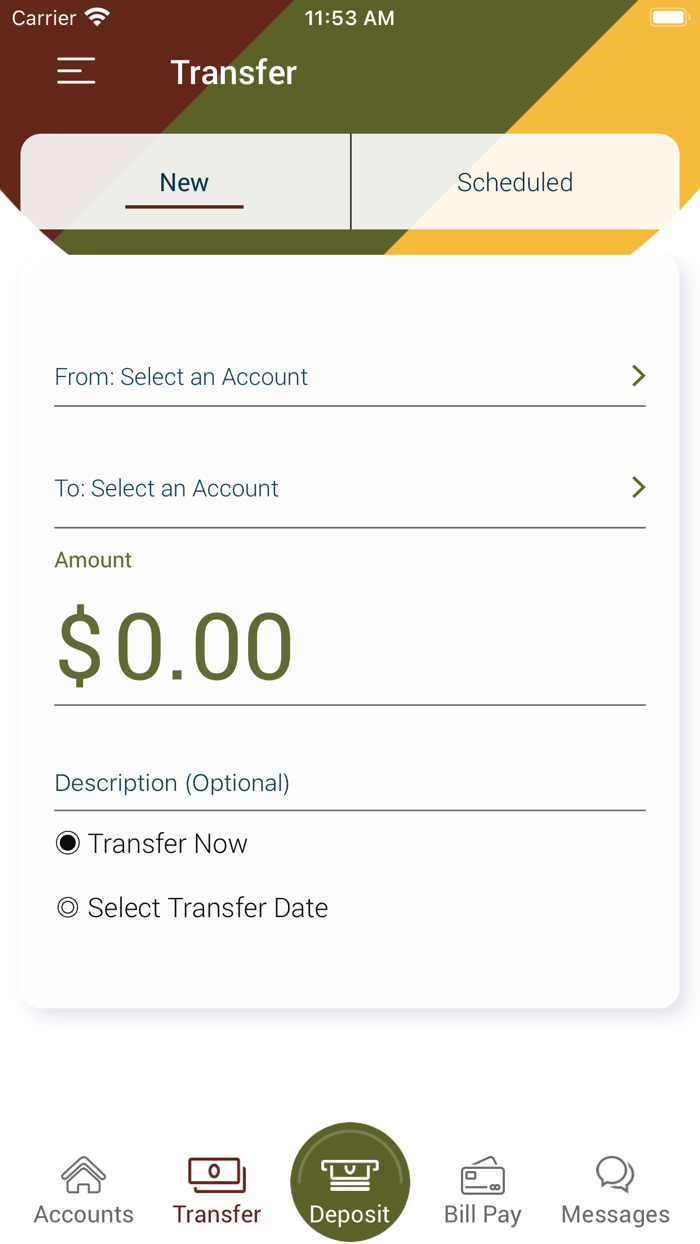
Task: Expand account selection for the transfer destination
Action: click(638, 488)
